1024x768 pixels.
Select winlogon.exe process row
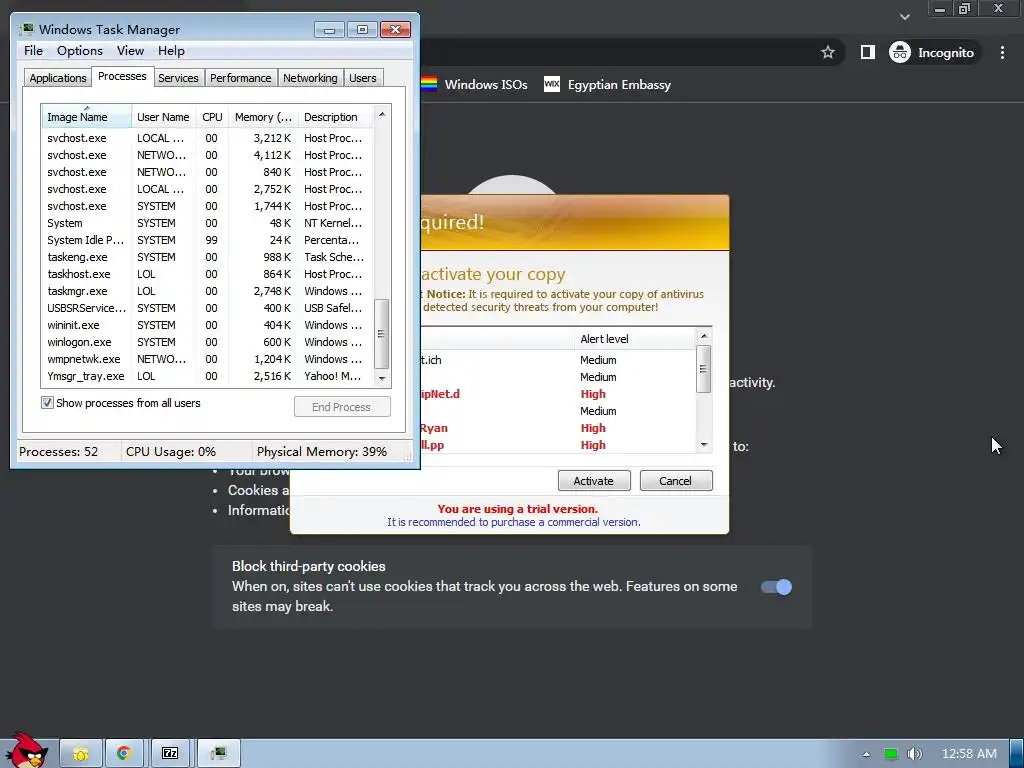(206, 342)
